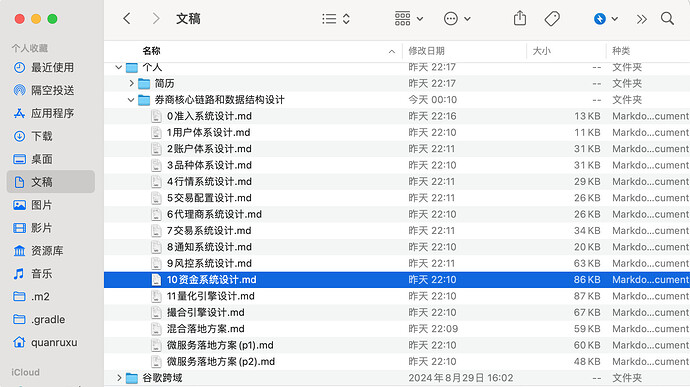Open the ellipsis action menu
The height and width of the screenshot is (387, 690).
tap(457, 18)
